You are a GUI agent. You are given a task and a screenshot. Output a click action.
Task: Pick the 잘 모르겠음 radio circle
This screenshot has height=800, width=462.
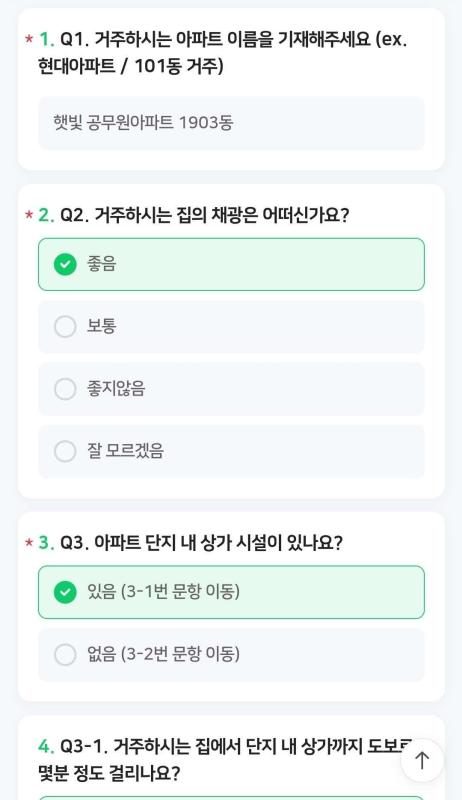[65, 451]
